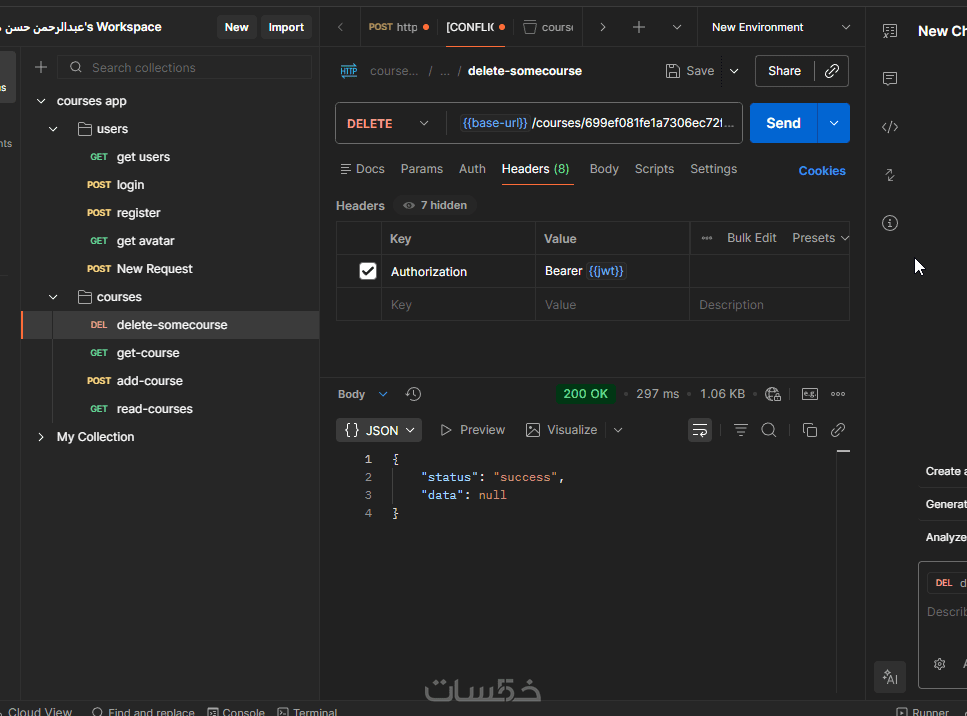967x716 pixels.
Task: Open the JSON format dropdown
Action: coord(379,430)
